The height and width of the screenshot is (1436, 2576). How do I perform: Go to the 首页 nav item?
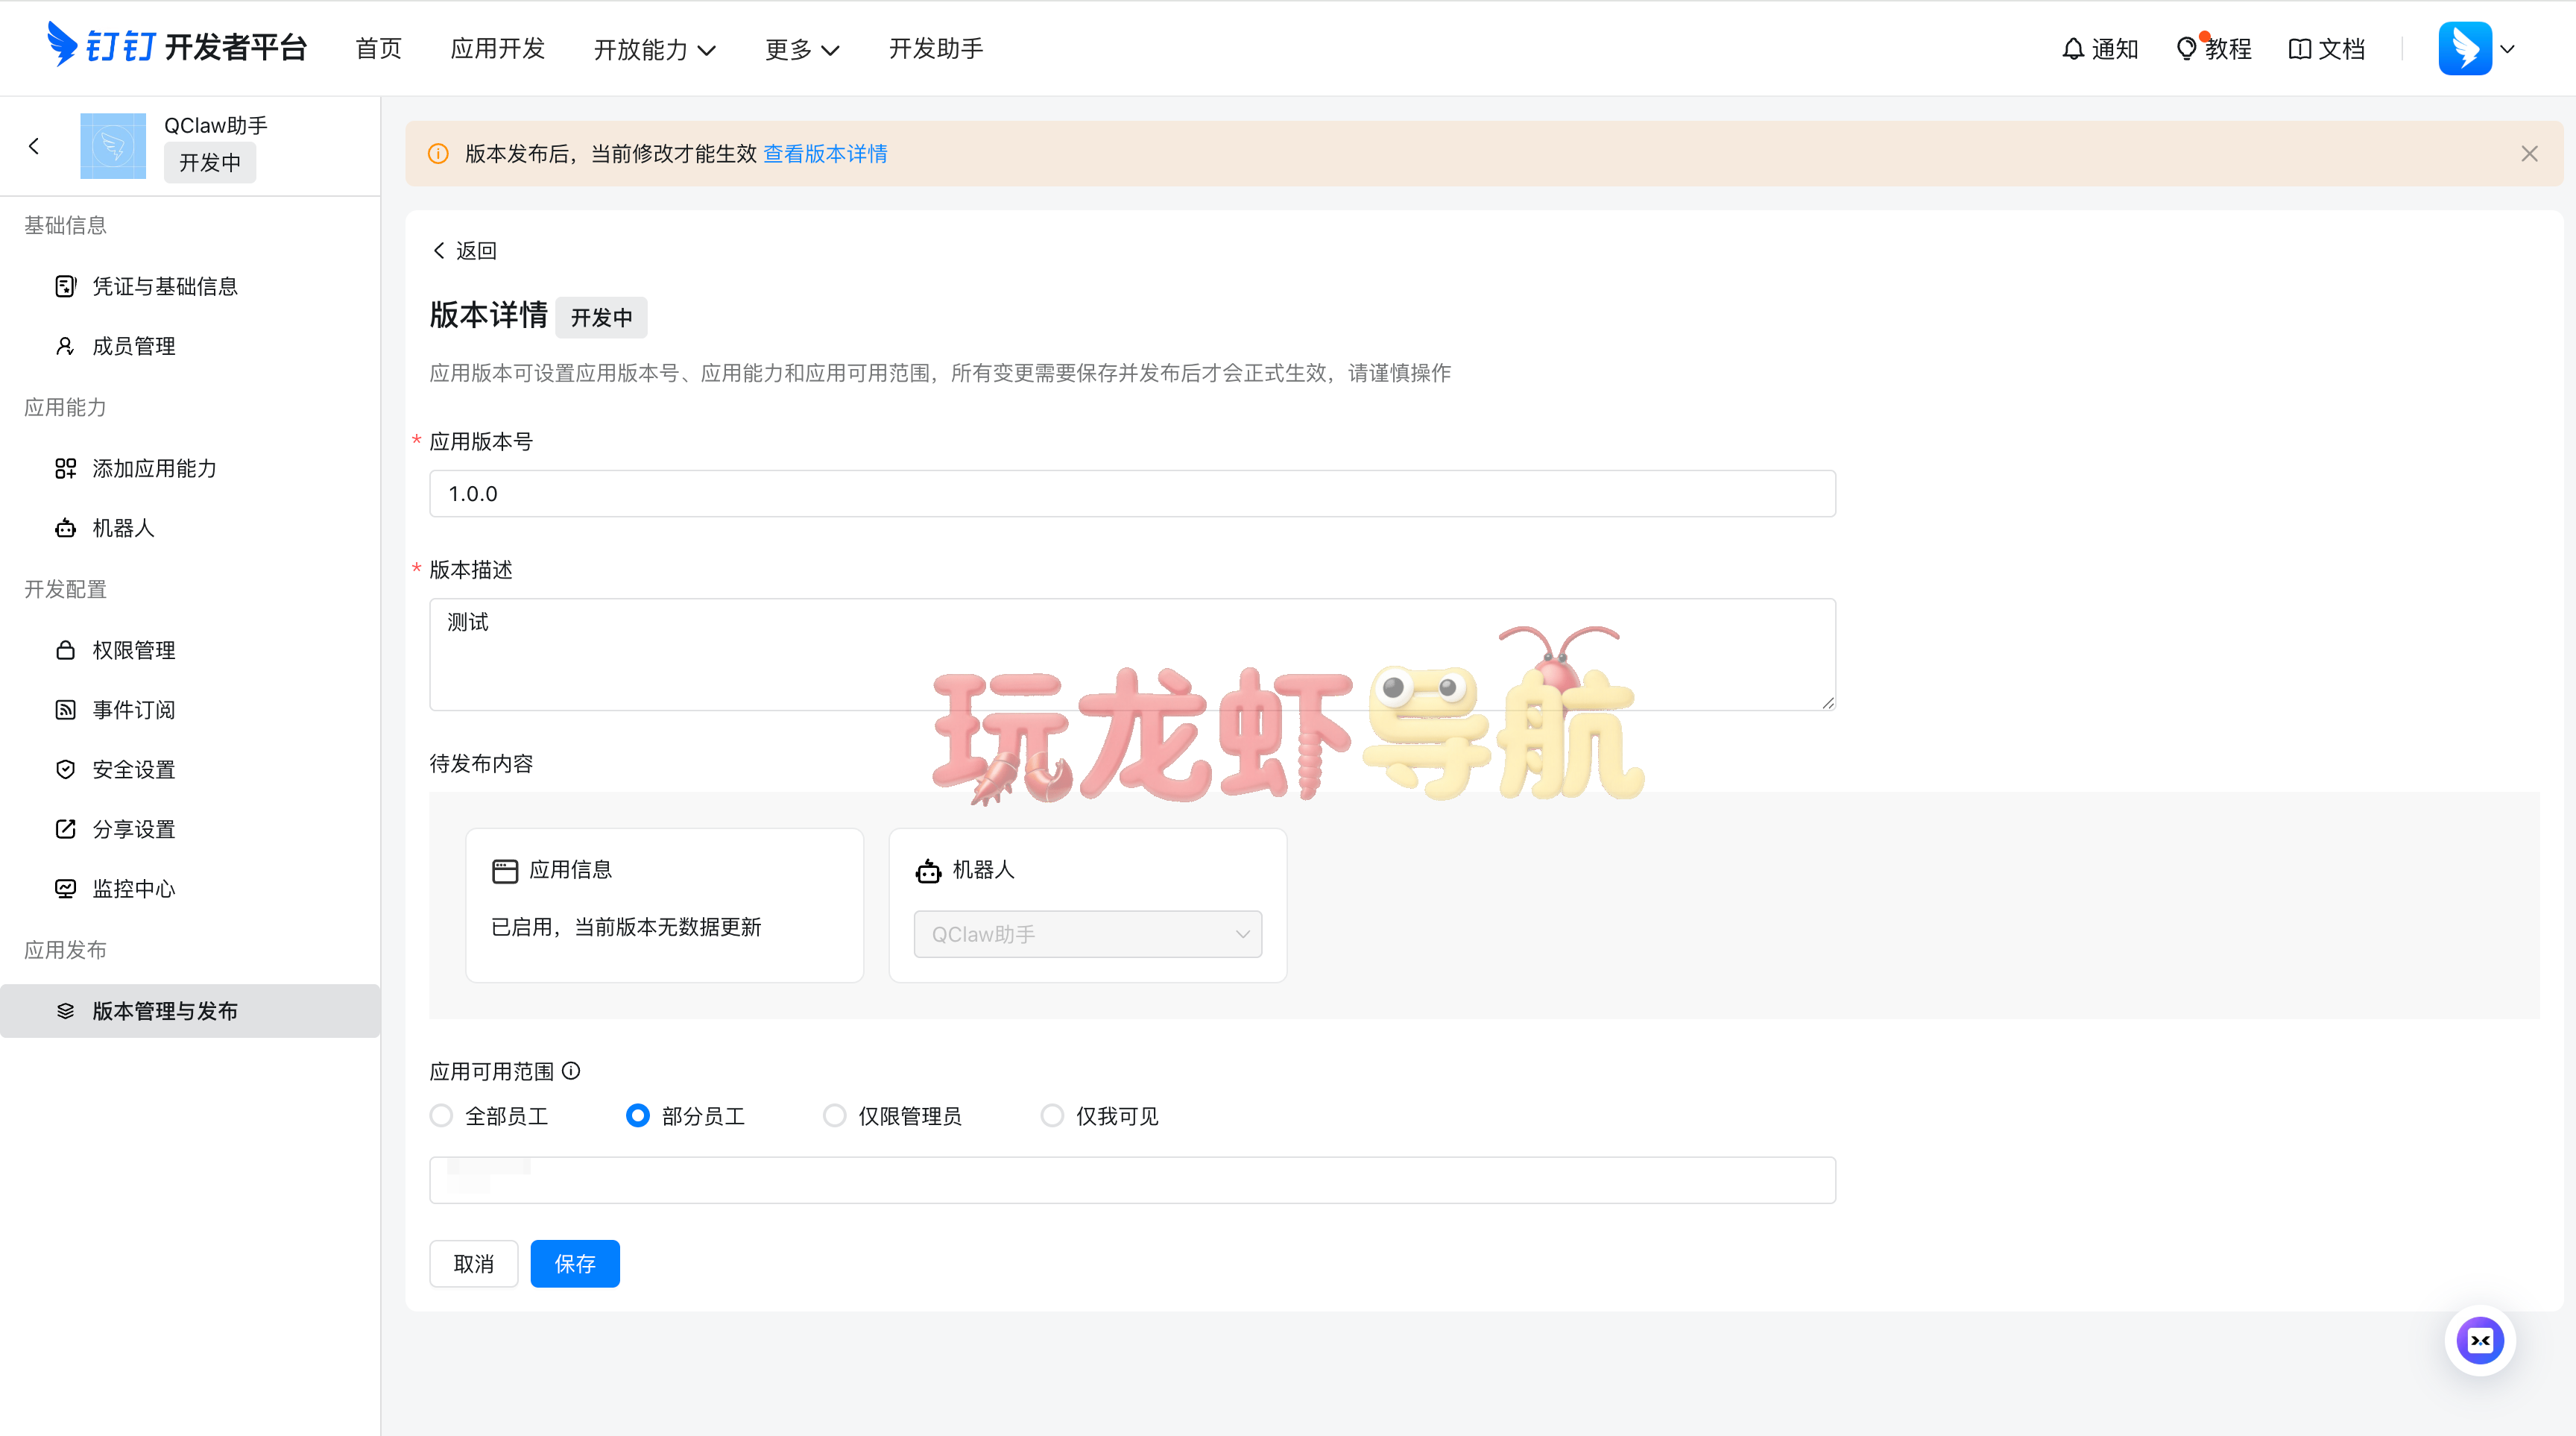[378, 49]
